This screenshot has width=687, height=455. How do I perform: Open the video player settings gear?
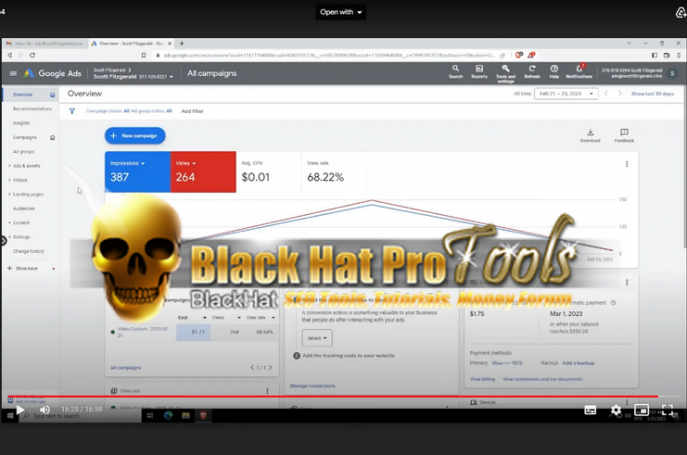616,410
